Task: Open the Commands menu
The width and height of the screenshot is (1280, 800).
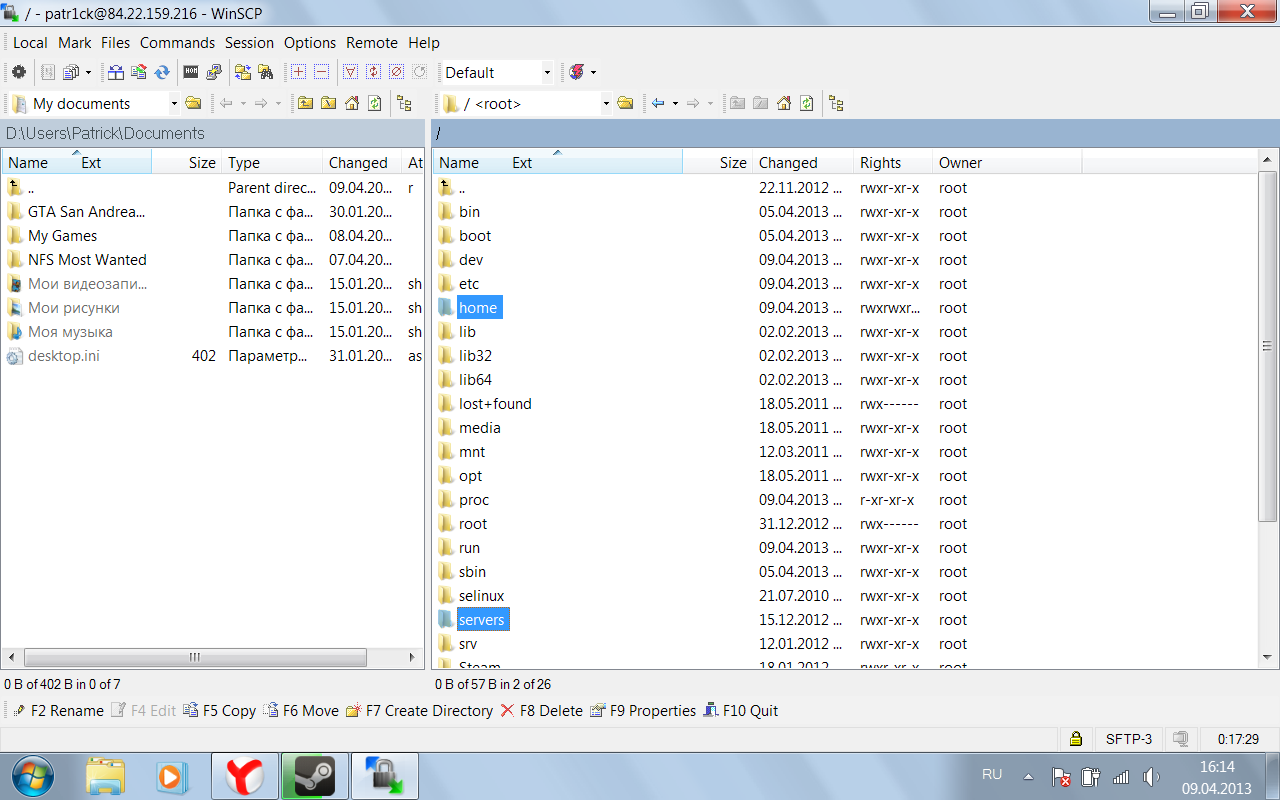Action: click(x=177, y=43)
